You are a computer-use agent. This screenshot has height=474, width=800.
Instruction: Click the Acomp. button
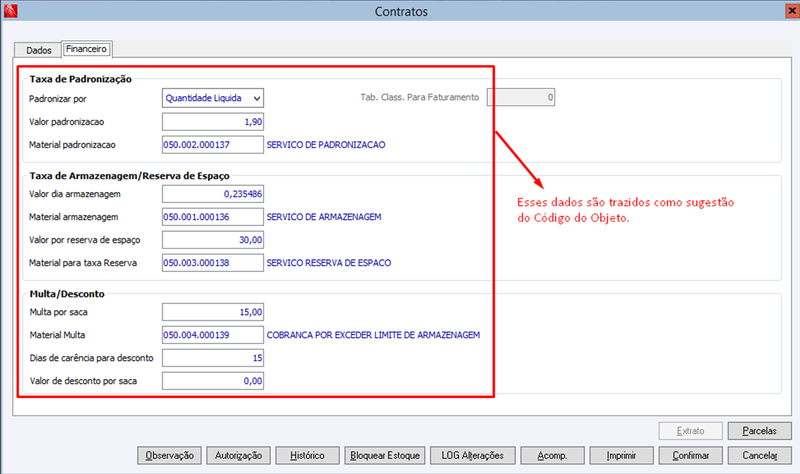(x=552, y=456)
